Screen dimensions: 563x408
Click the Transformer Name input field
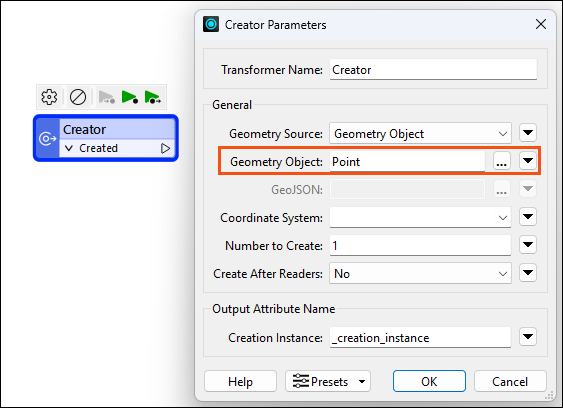tap(433, 70)
